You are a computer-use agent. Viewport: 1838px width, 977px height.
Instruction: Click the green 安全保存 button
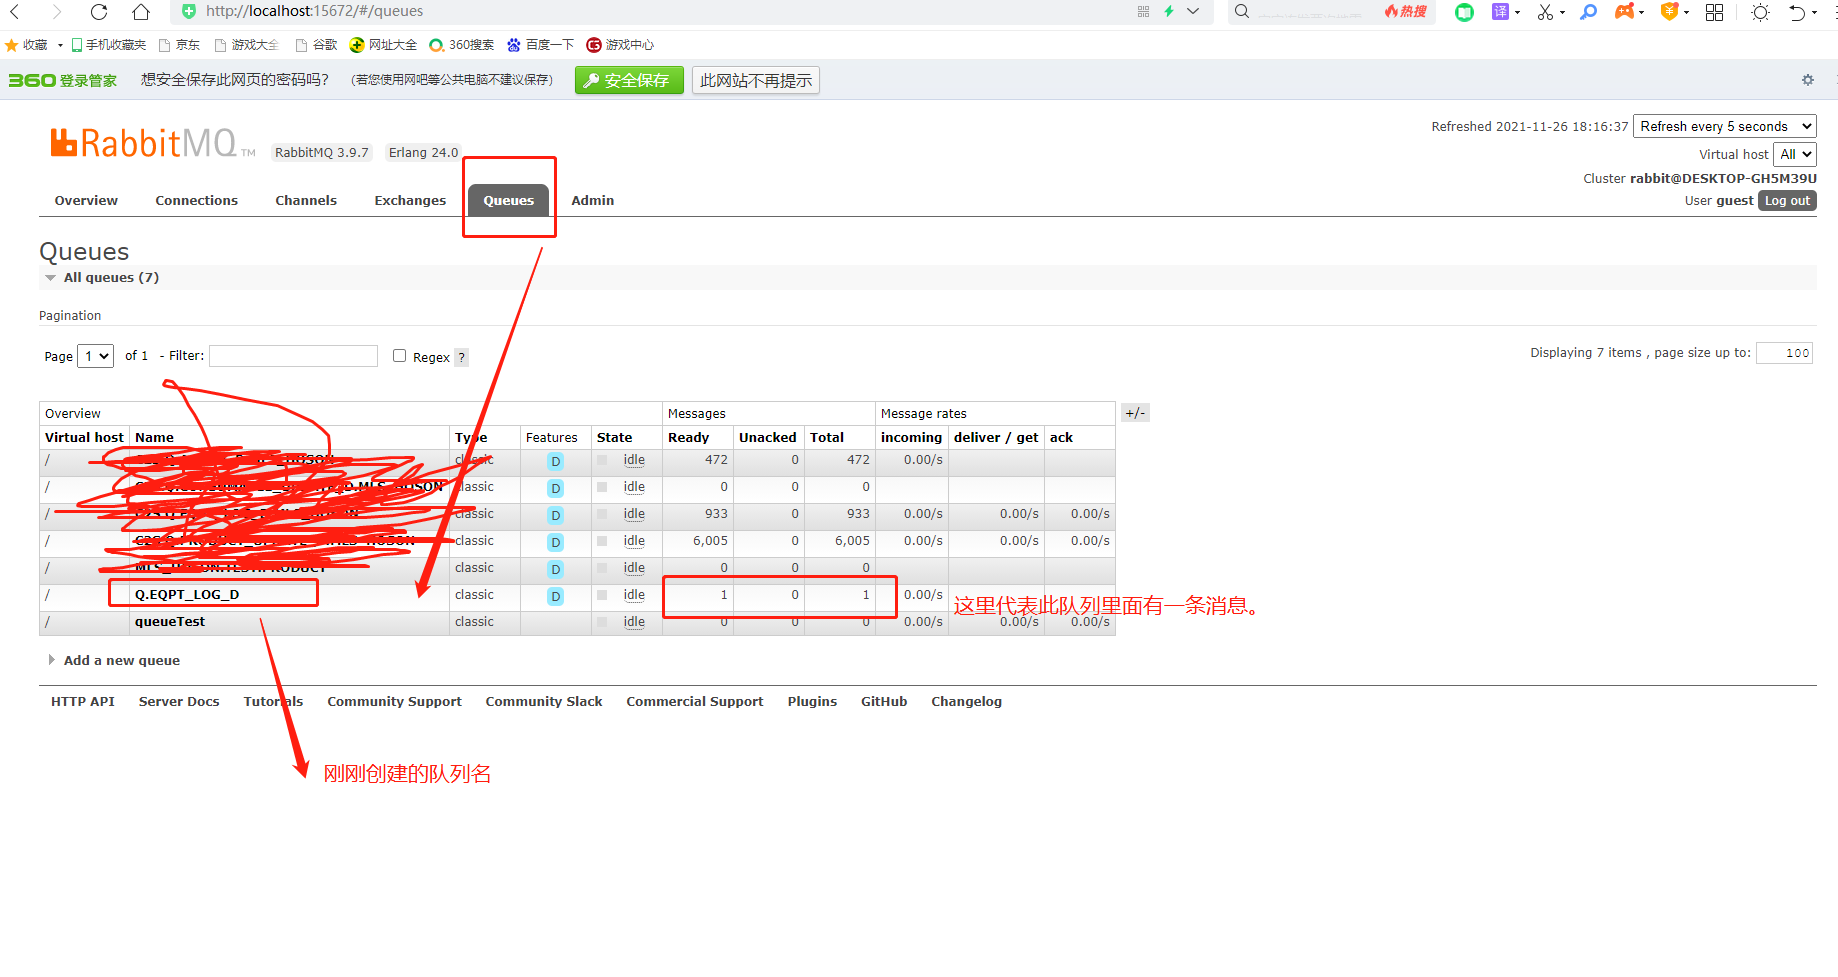[629, 80]
